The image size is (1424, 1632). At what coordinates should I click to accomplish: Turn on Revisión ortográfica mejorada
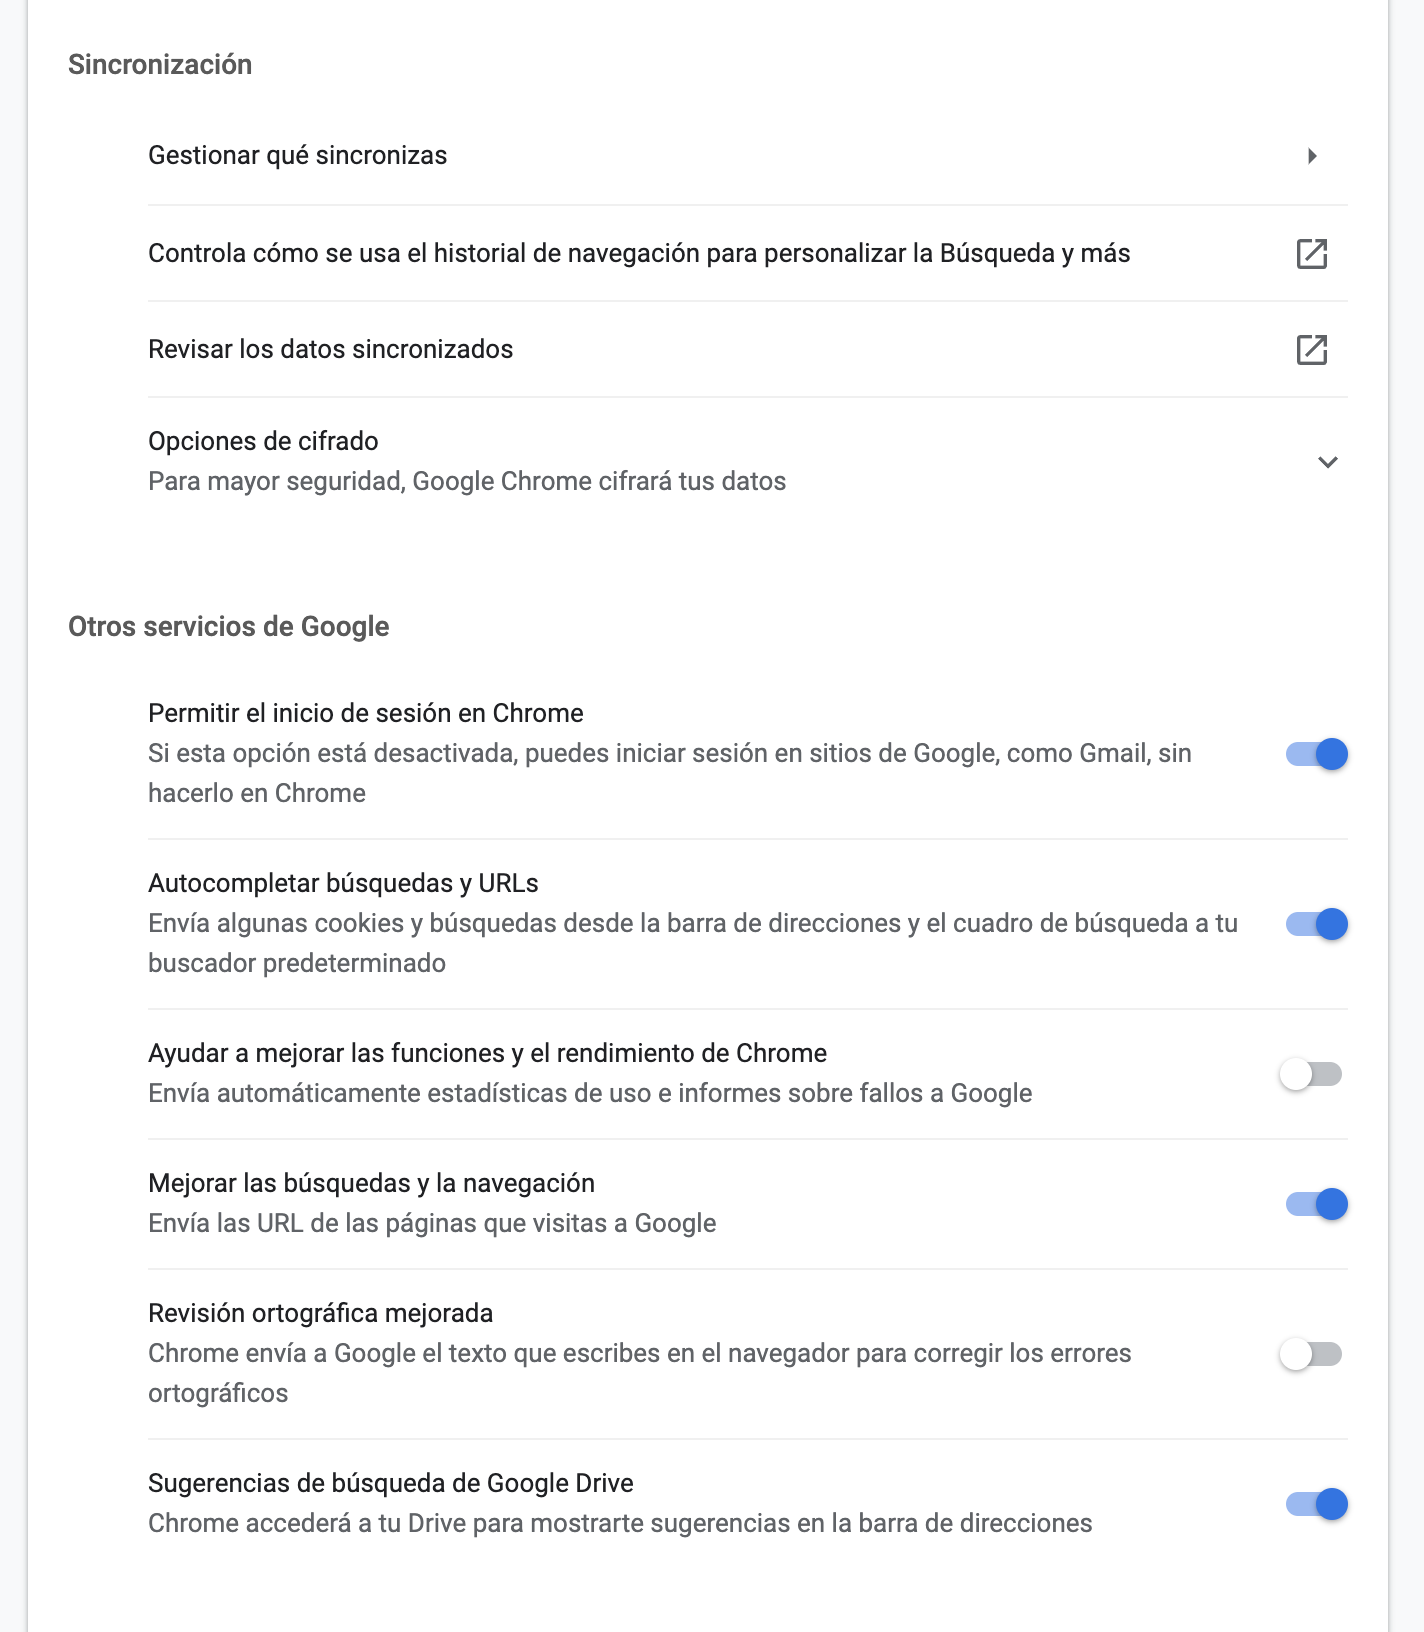coord(1311,1354)
